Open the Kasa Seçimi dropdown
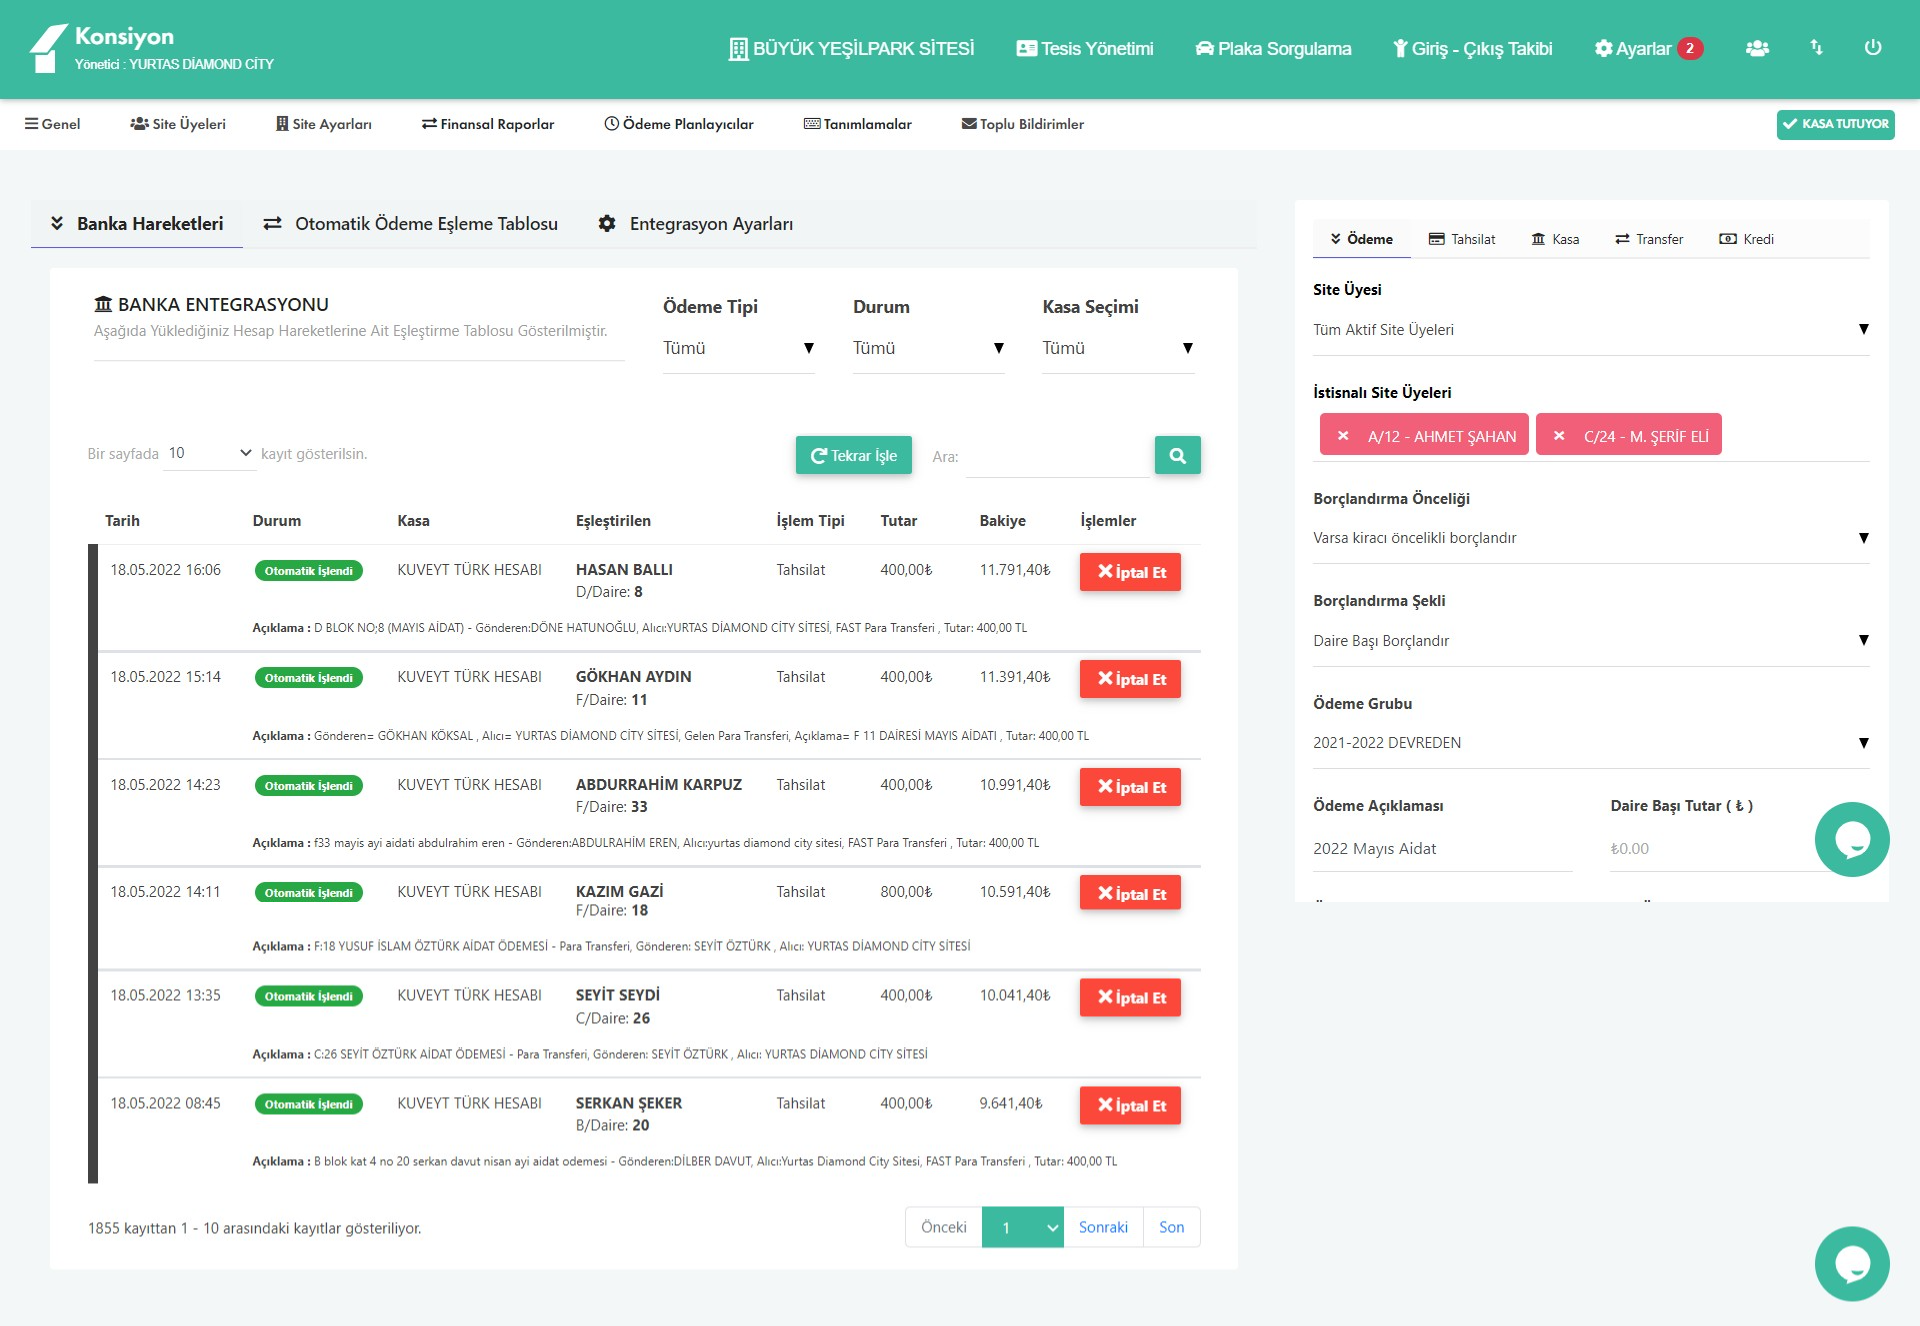Screen dimensions: 1920x1326 tap(1117, 348)
